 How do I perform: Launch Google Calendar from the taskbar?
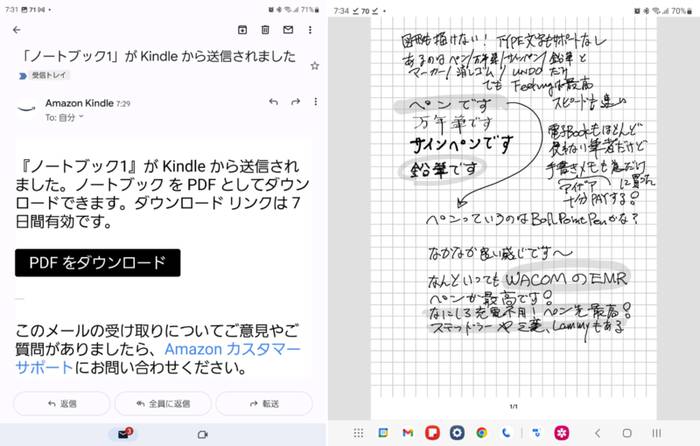click(383, 433)
